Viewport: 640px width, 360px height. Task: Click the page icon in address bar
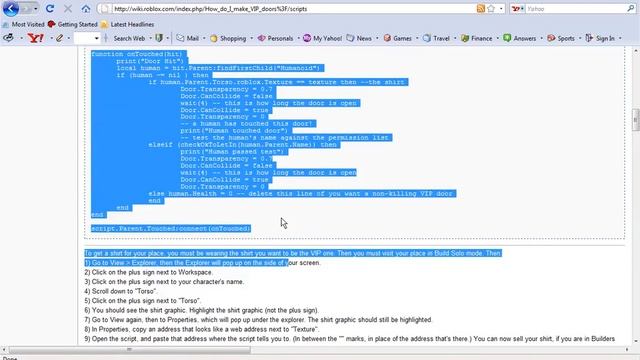point(105,9)
